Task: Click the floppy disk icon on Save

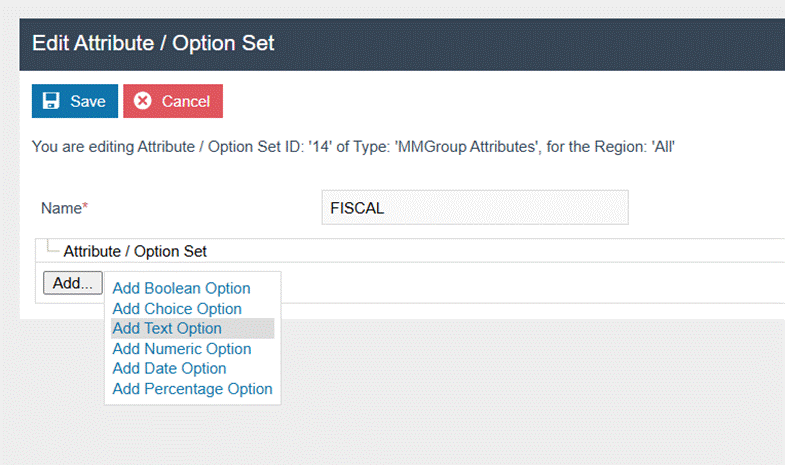Action: 51,101
